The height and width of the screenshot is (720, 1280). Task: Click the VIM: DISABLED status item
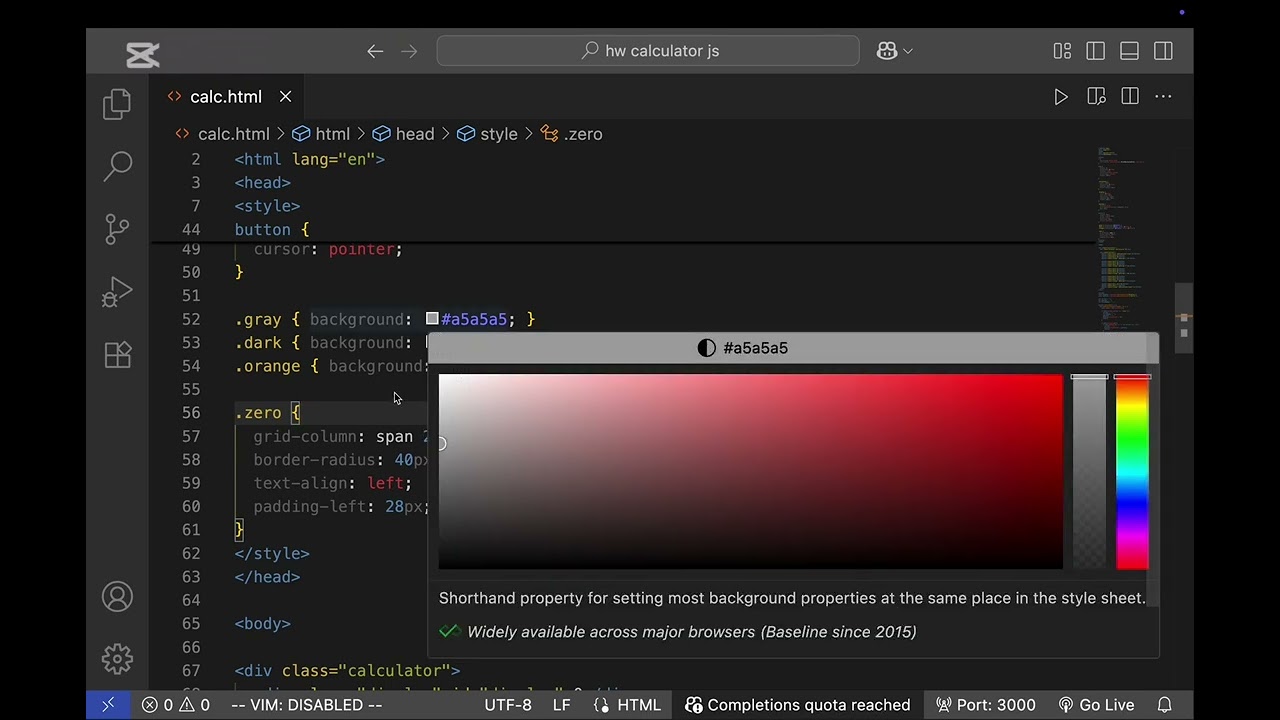tap(306, 705)
